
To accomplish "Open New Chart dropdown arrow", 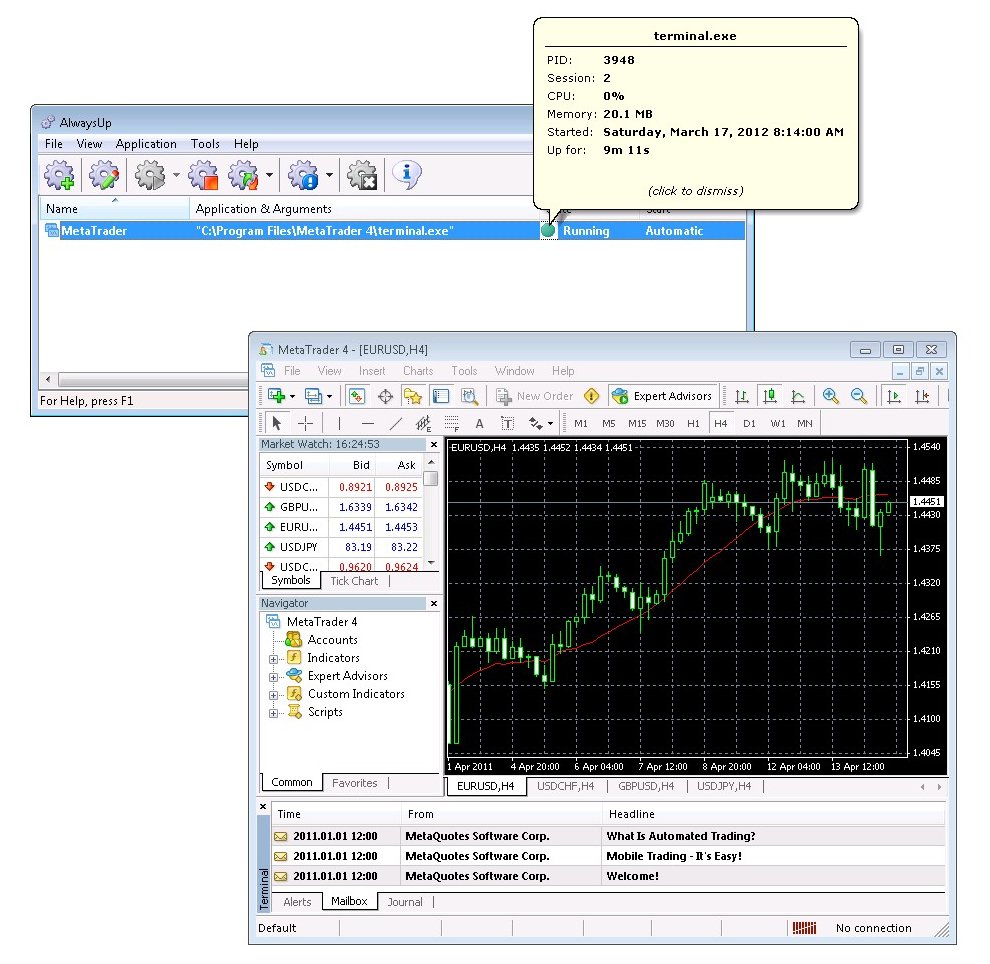I will pyautogui.click(x=292, y=396).
